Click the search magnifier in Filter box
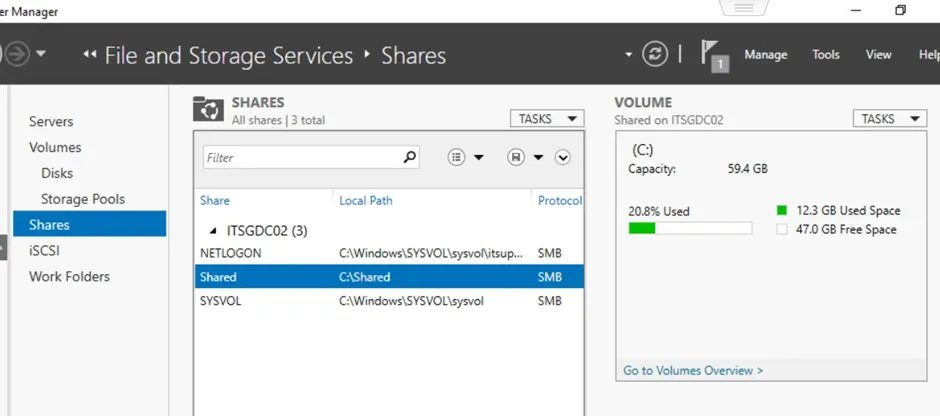This screenshot has height=416, width=940. click(409, 157)
